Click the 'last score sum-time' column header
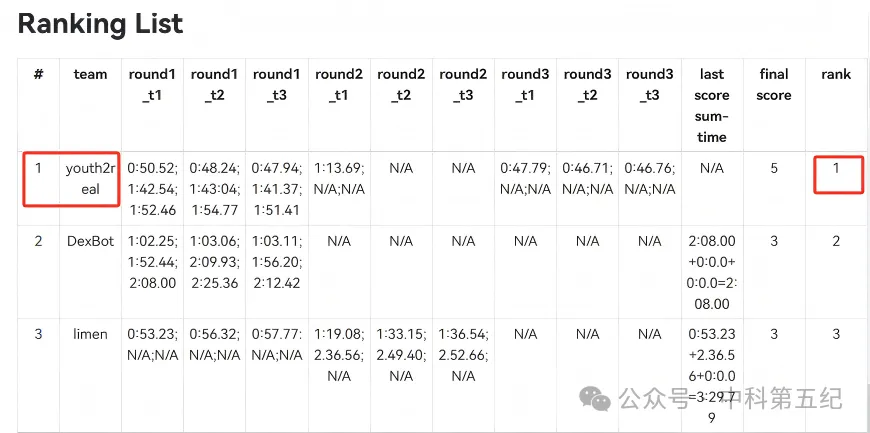 click(712, 105)
